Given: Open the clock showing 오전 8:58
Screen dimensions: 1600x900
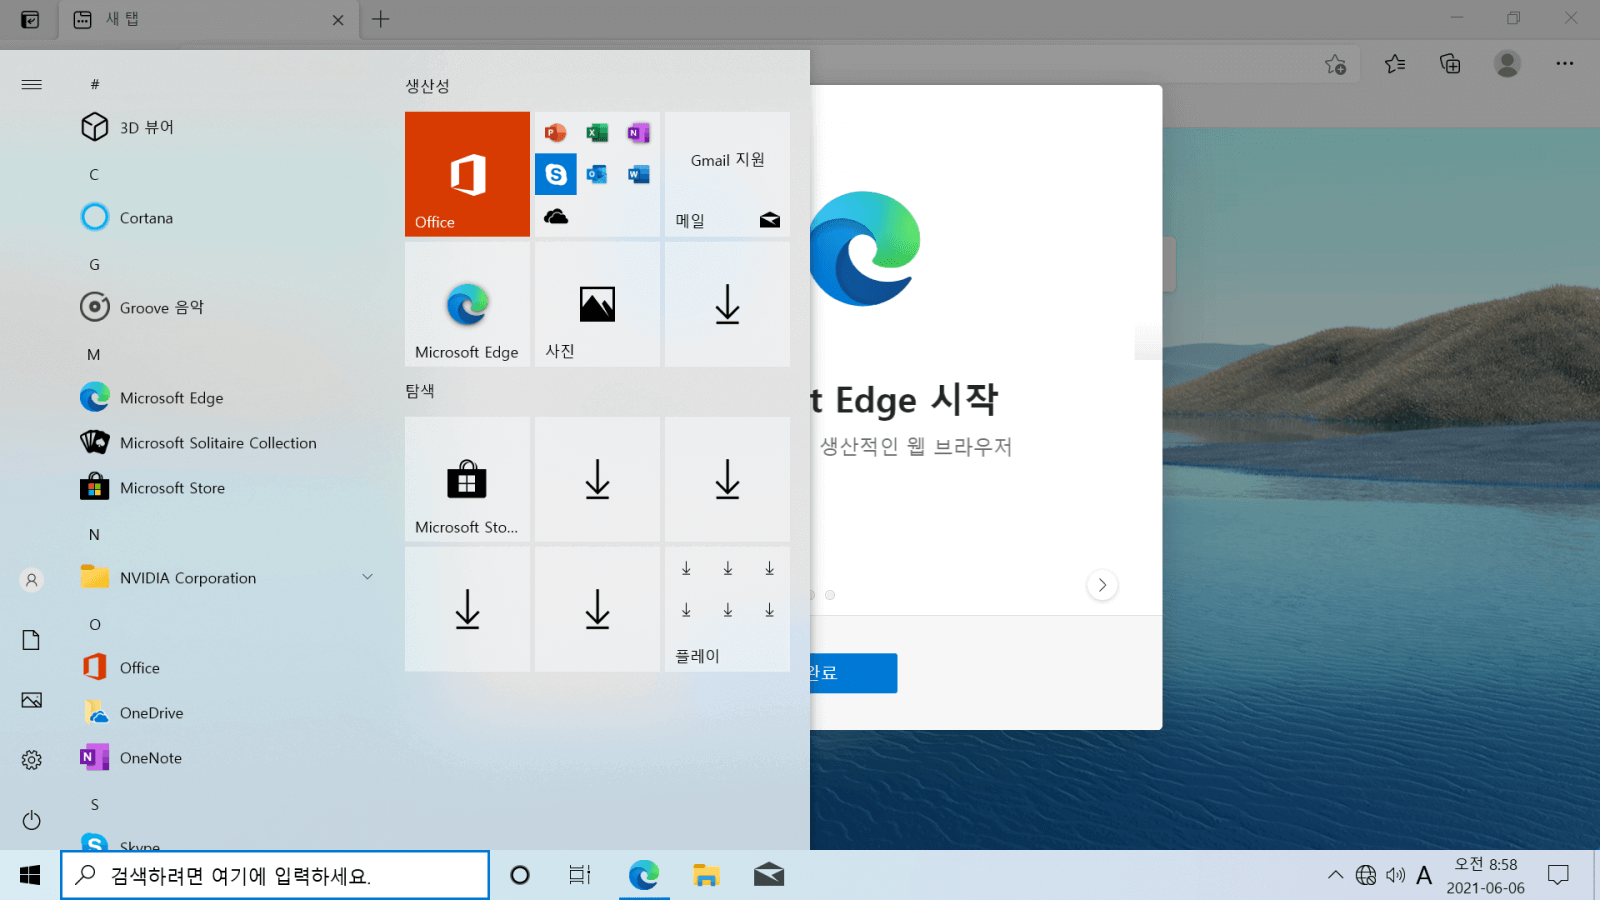Looking at the screenshot, I should (1485, 875).
